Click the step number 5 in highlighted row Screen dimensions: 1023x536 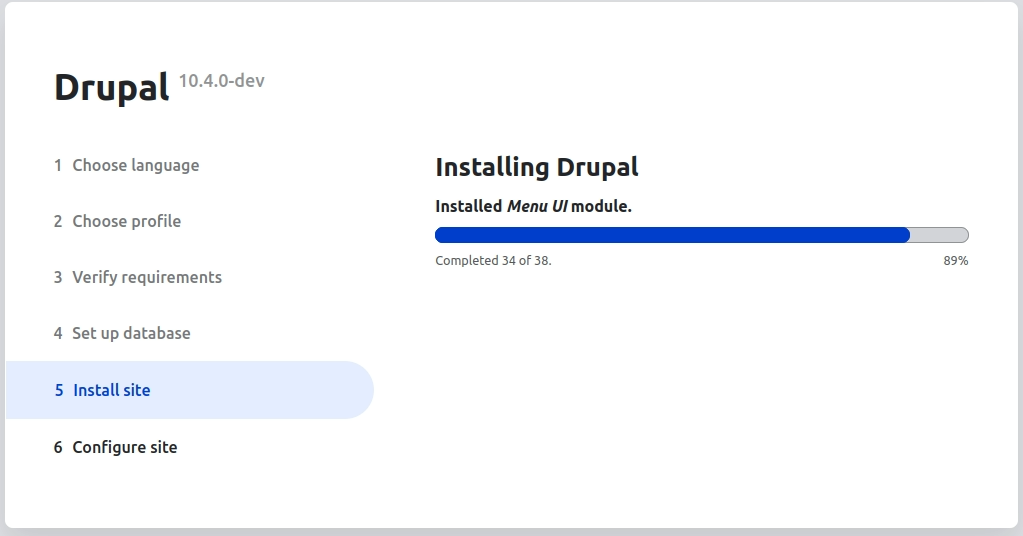tap(59, 391)
